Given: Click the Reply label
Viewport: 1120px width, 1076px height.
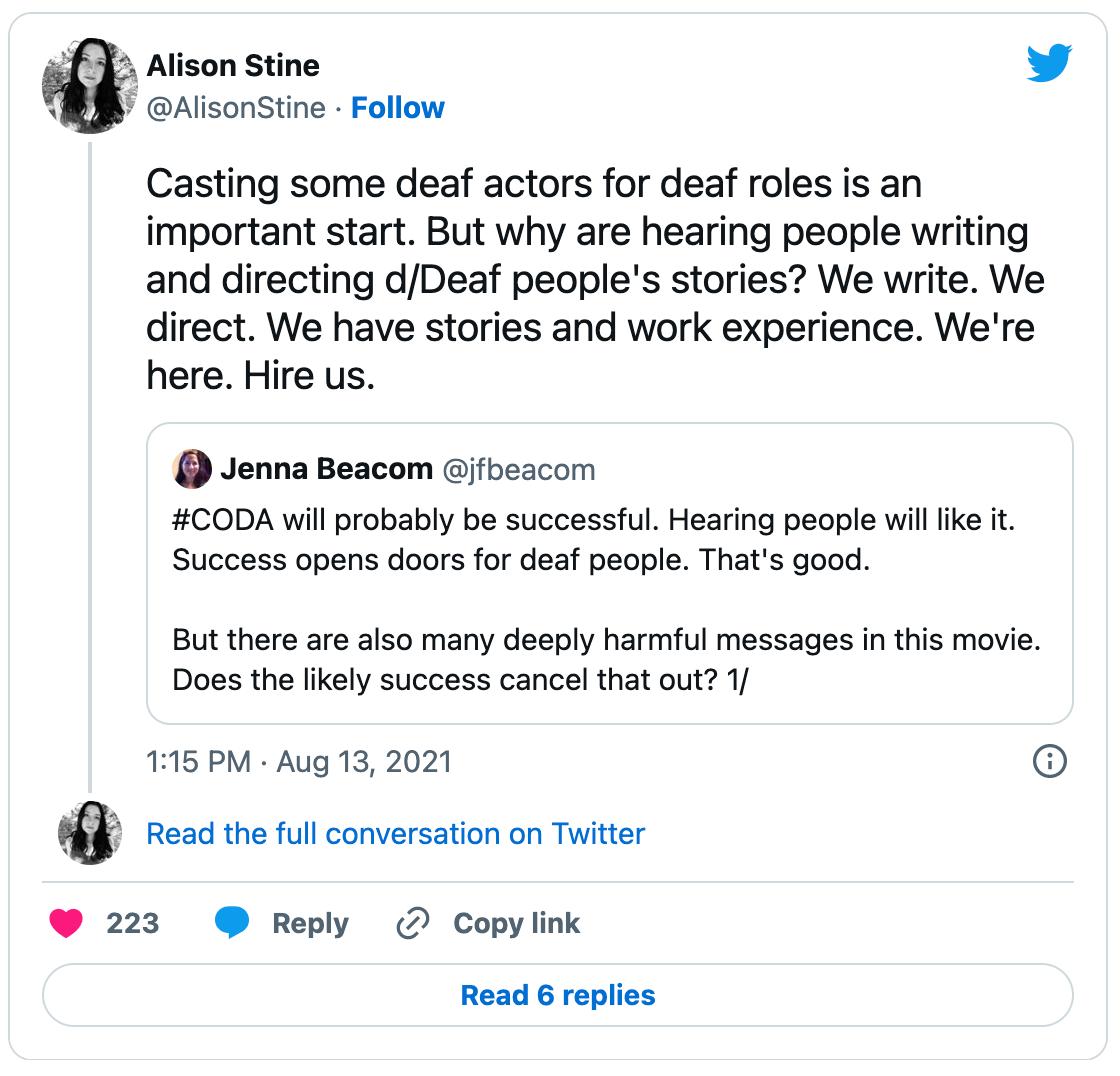Looking at the screenshot, I should point(310,924).
